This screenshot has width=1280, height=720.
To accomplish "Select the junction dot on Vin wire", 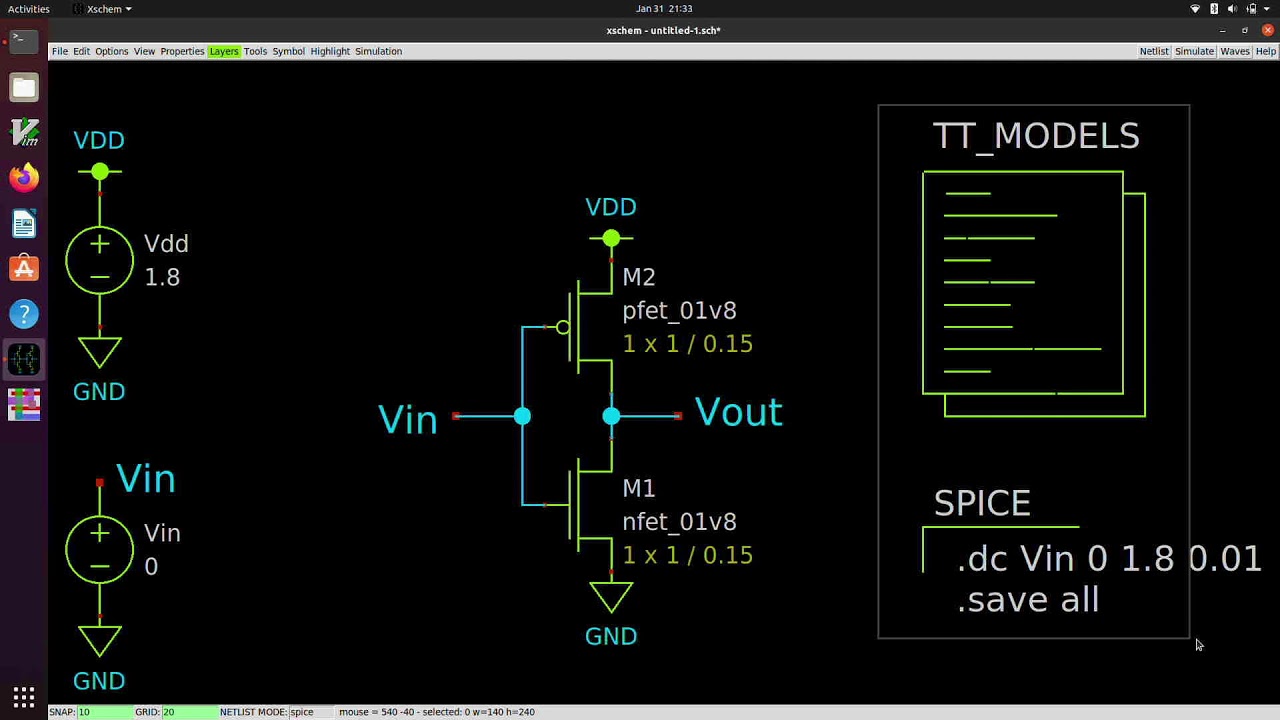I will (522, 416).
